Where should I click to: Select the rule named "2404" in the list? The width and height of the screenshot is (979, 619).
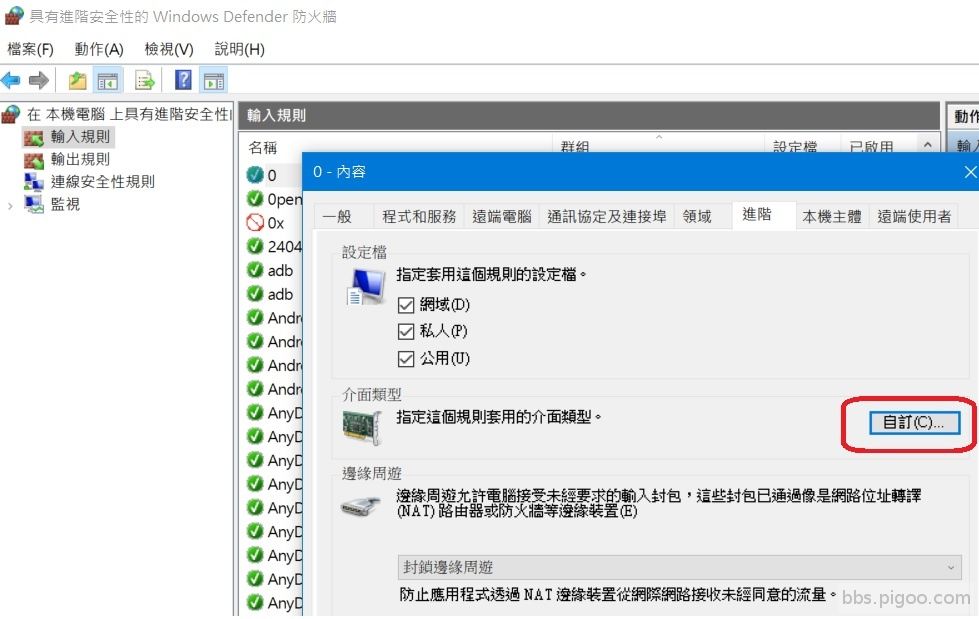click(x=284, y=247)
